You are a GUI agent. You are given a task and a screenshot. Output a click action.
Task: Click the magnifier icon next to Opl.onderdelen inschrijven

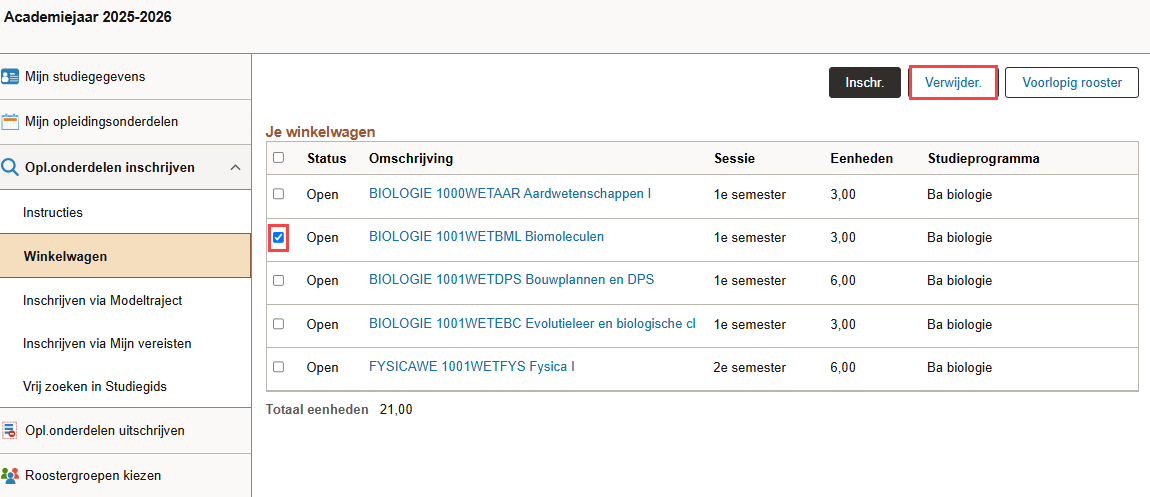tap(10, 167)
